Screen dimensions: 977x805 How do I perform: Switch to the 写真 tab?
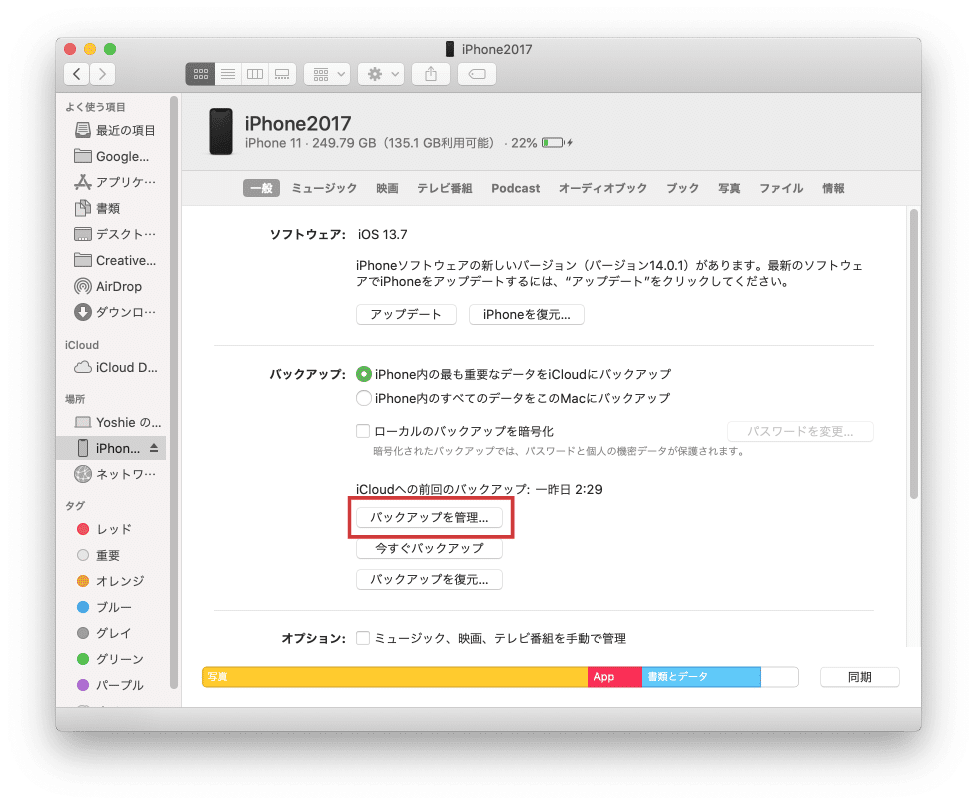tap(729, 188)
